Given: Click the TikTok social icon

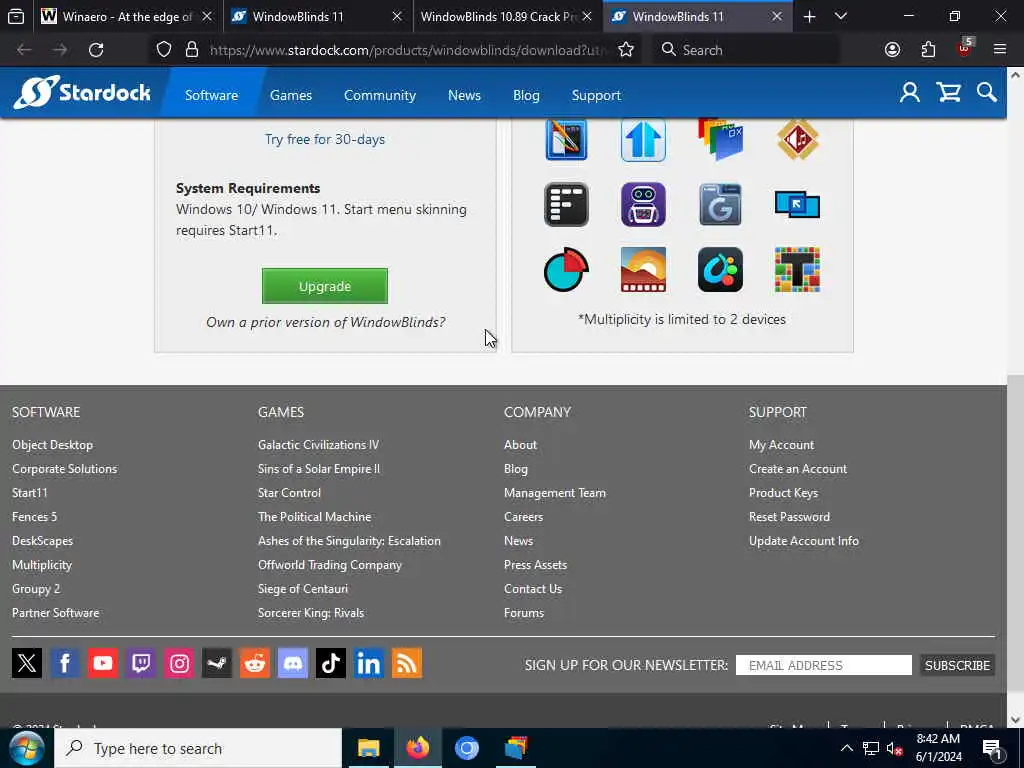Looking at the screenshot, I should pos(330,663).
